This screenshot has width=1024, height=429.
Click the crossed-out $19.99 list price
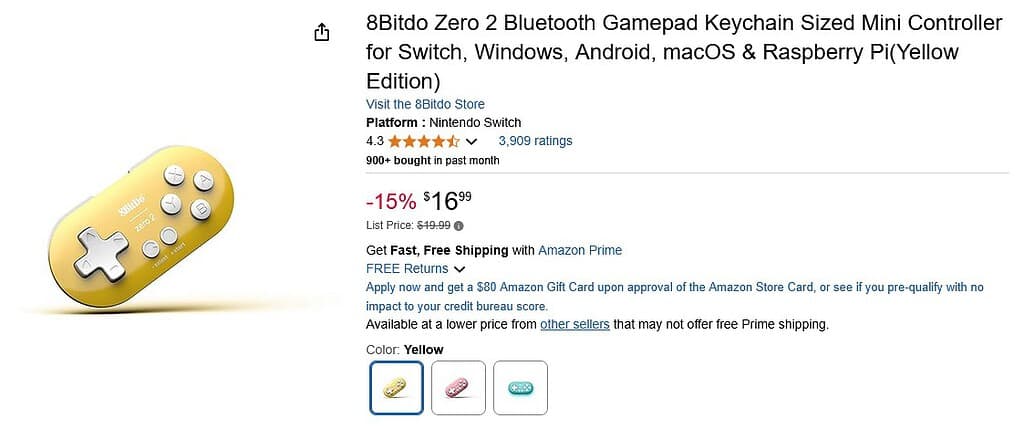(x=433, y=225)
